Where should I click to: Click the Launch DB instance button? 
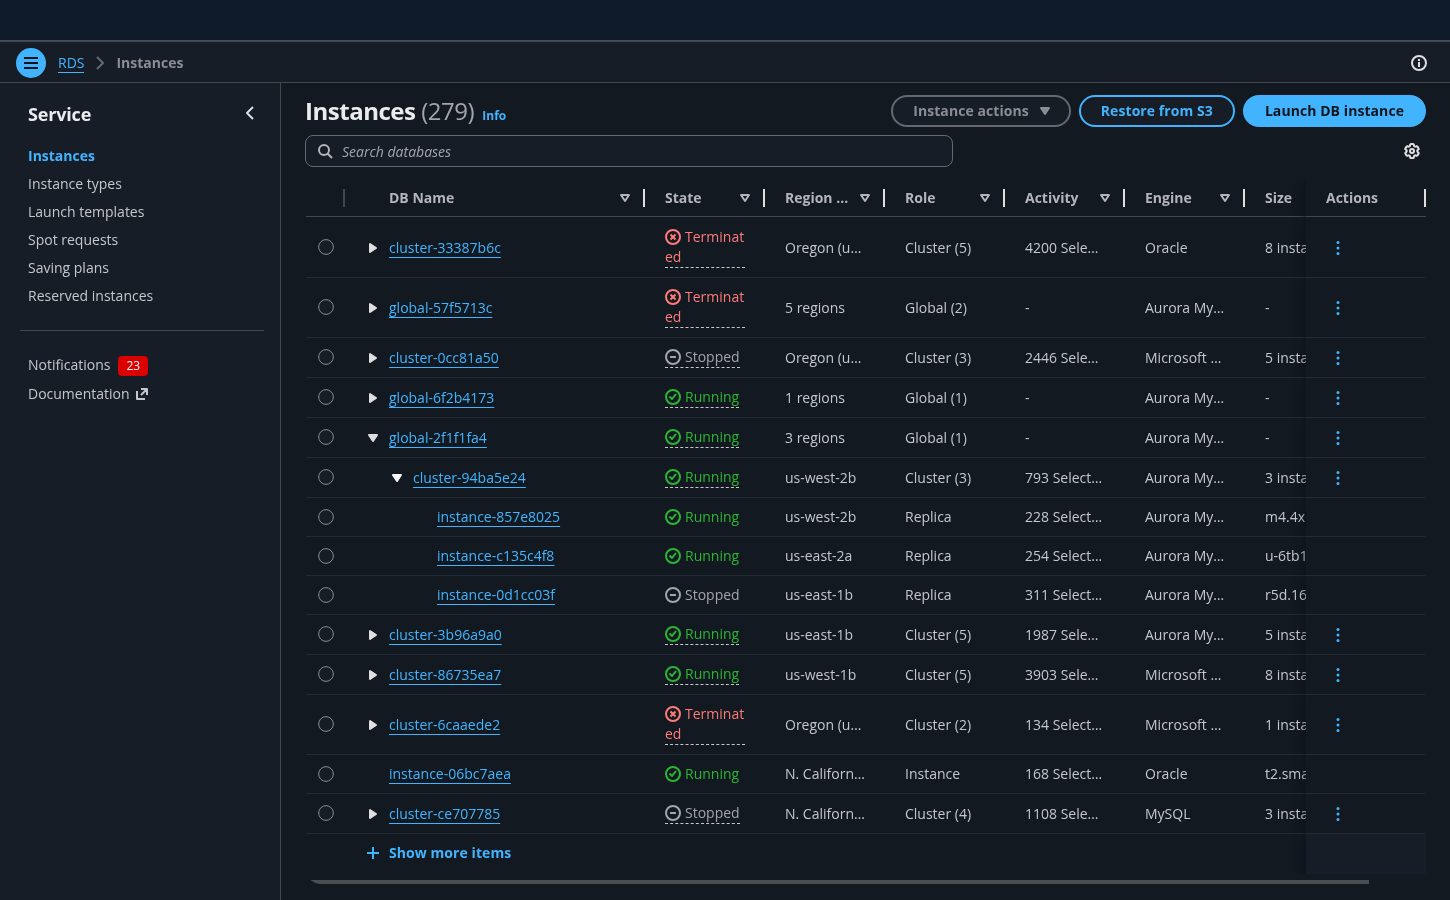coord(1333,111)
